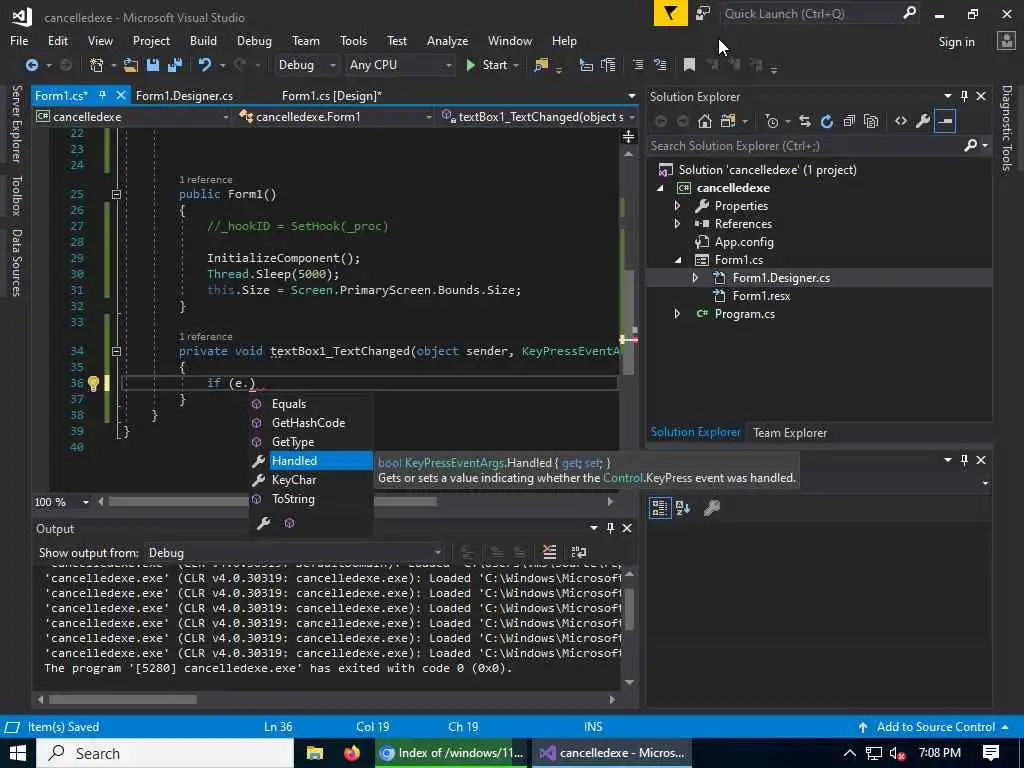Toggle Word Wrap in Output panel
This screenshot has height=768, width=1024.
point(579,552)
